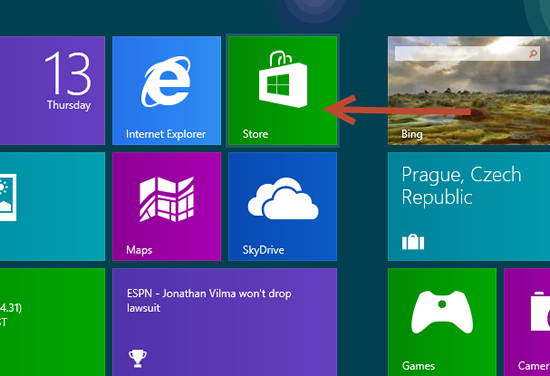The image size is (550, 376).
Task: Open the SkyDrive cloud tile
Action: [x=282, y=206]
